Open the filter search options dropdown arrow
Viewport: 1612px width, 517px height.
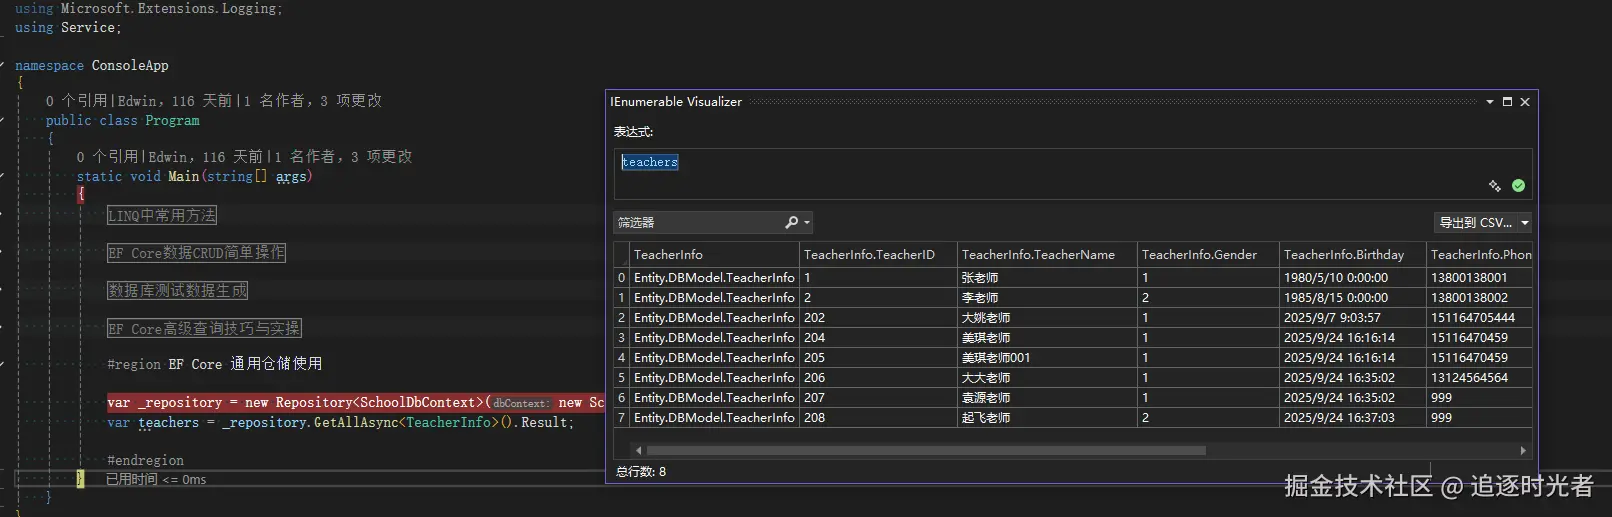(x=806, y=223)
